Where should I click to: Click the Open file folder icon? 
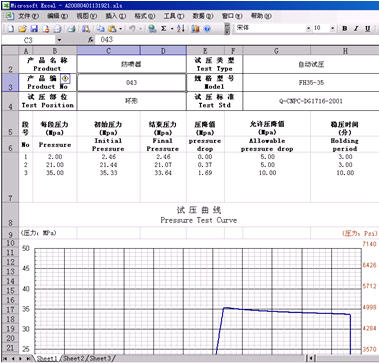22,29
